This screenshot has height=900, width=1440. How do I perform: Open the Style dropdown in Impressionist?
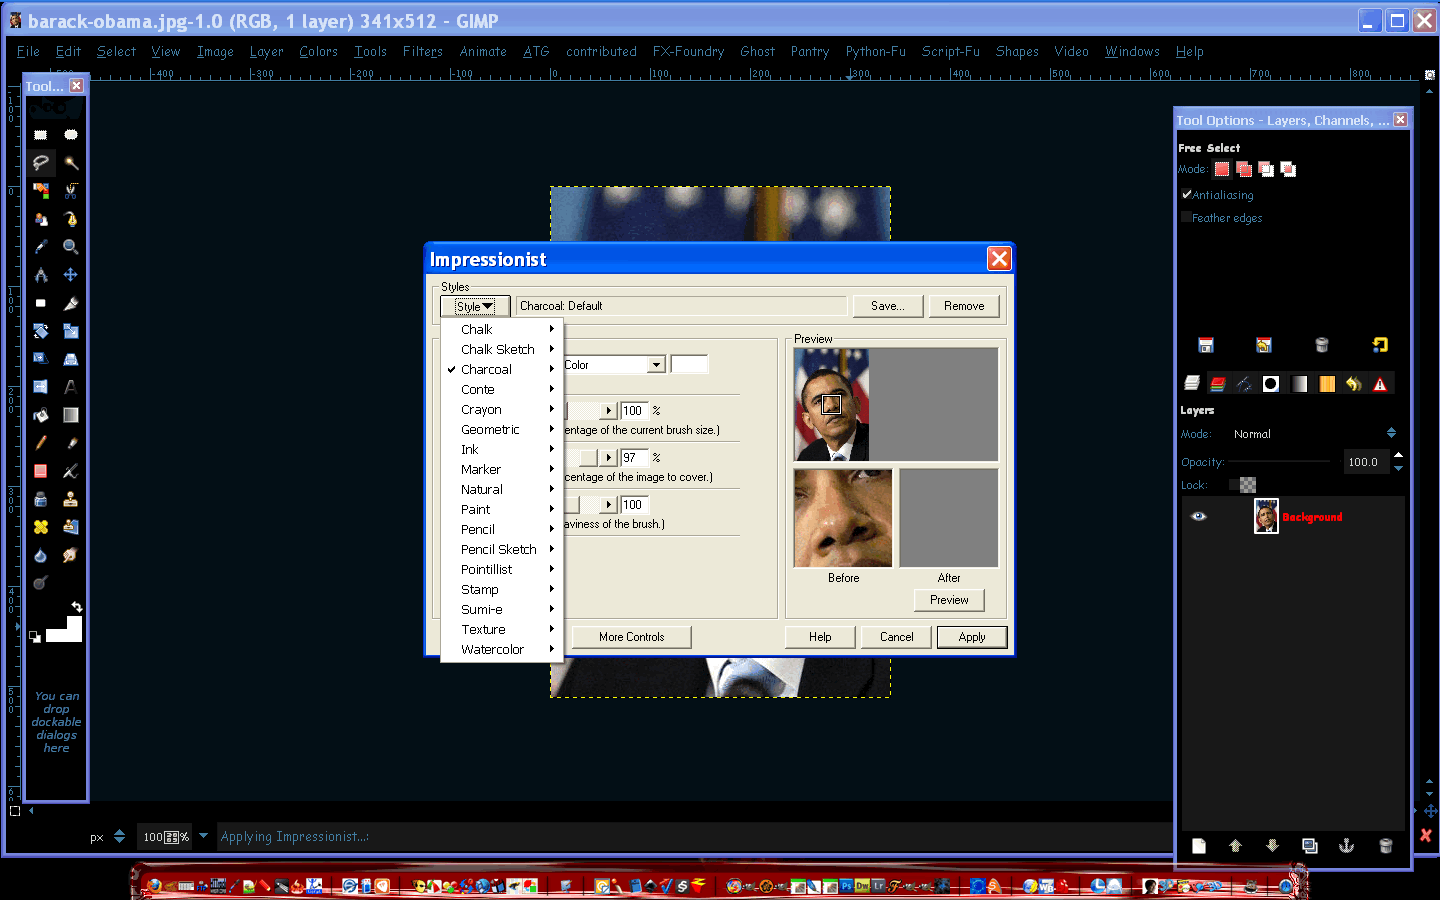(x=476, y=306)
